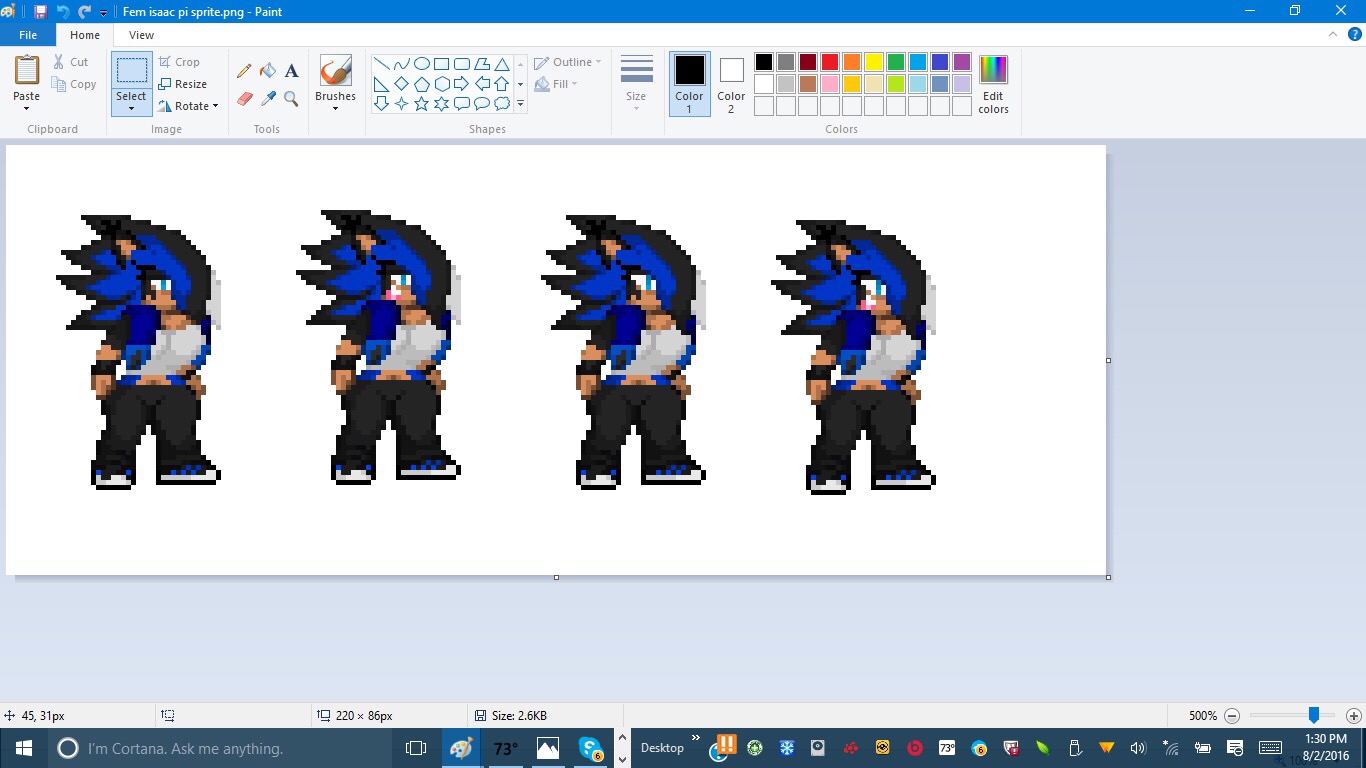Click the Redo arrow in title bar
This screenshot has width=1366, height=768.
[x=85, y=11]
